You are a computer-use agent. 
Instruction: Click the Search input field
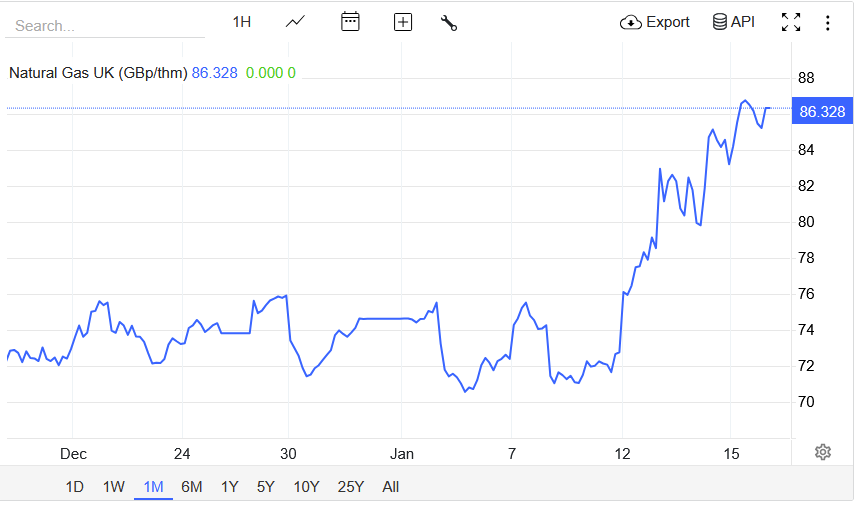(x=105, y=26)
